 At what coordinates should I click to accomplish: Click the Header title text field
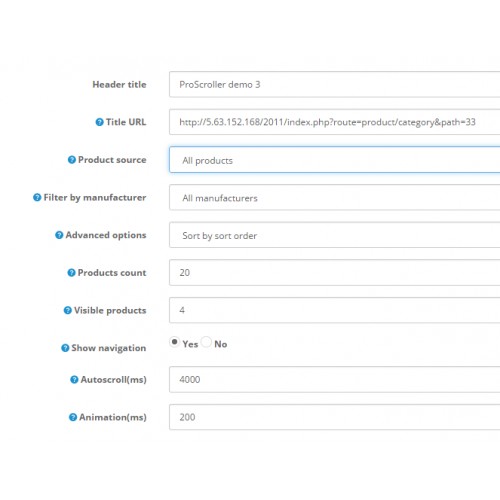click(334, 84)
